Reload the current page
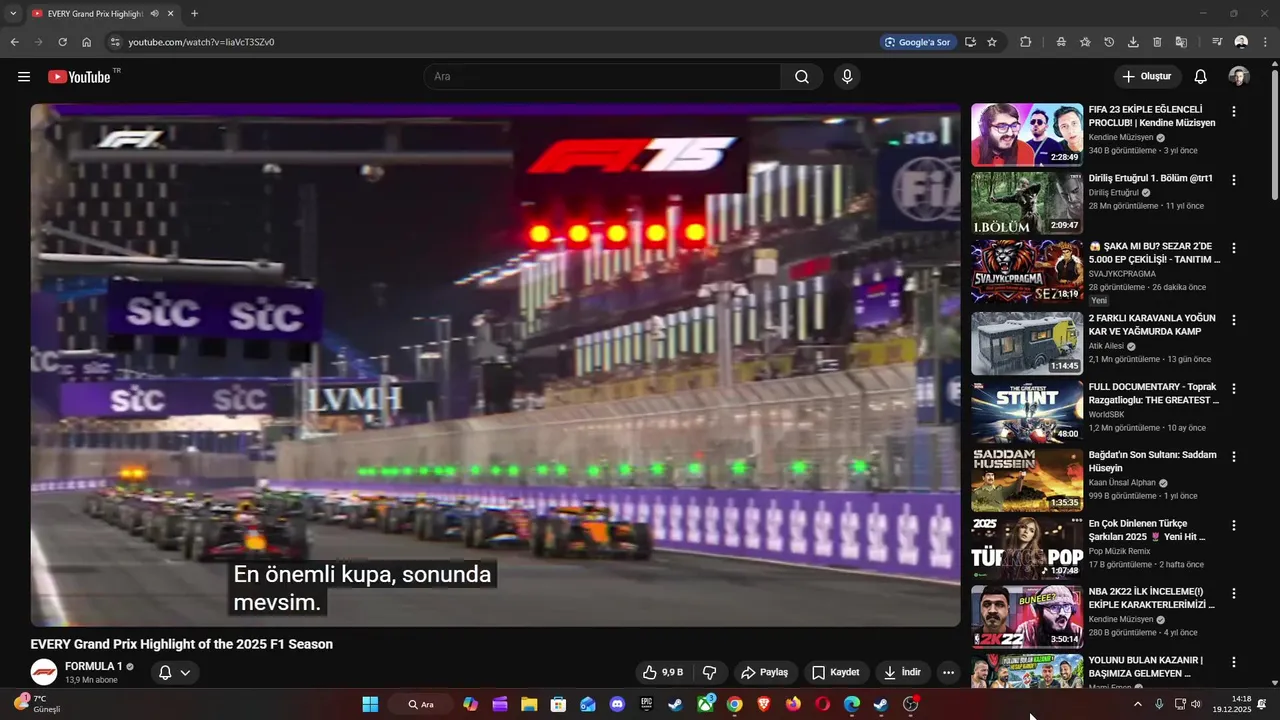This screenshot has height=720, width=1280. [62, 42]
